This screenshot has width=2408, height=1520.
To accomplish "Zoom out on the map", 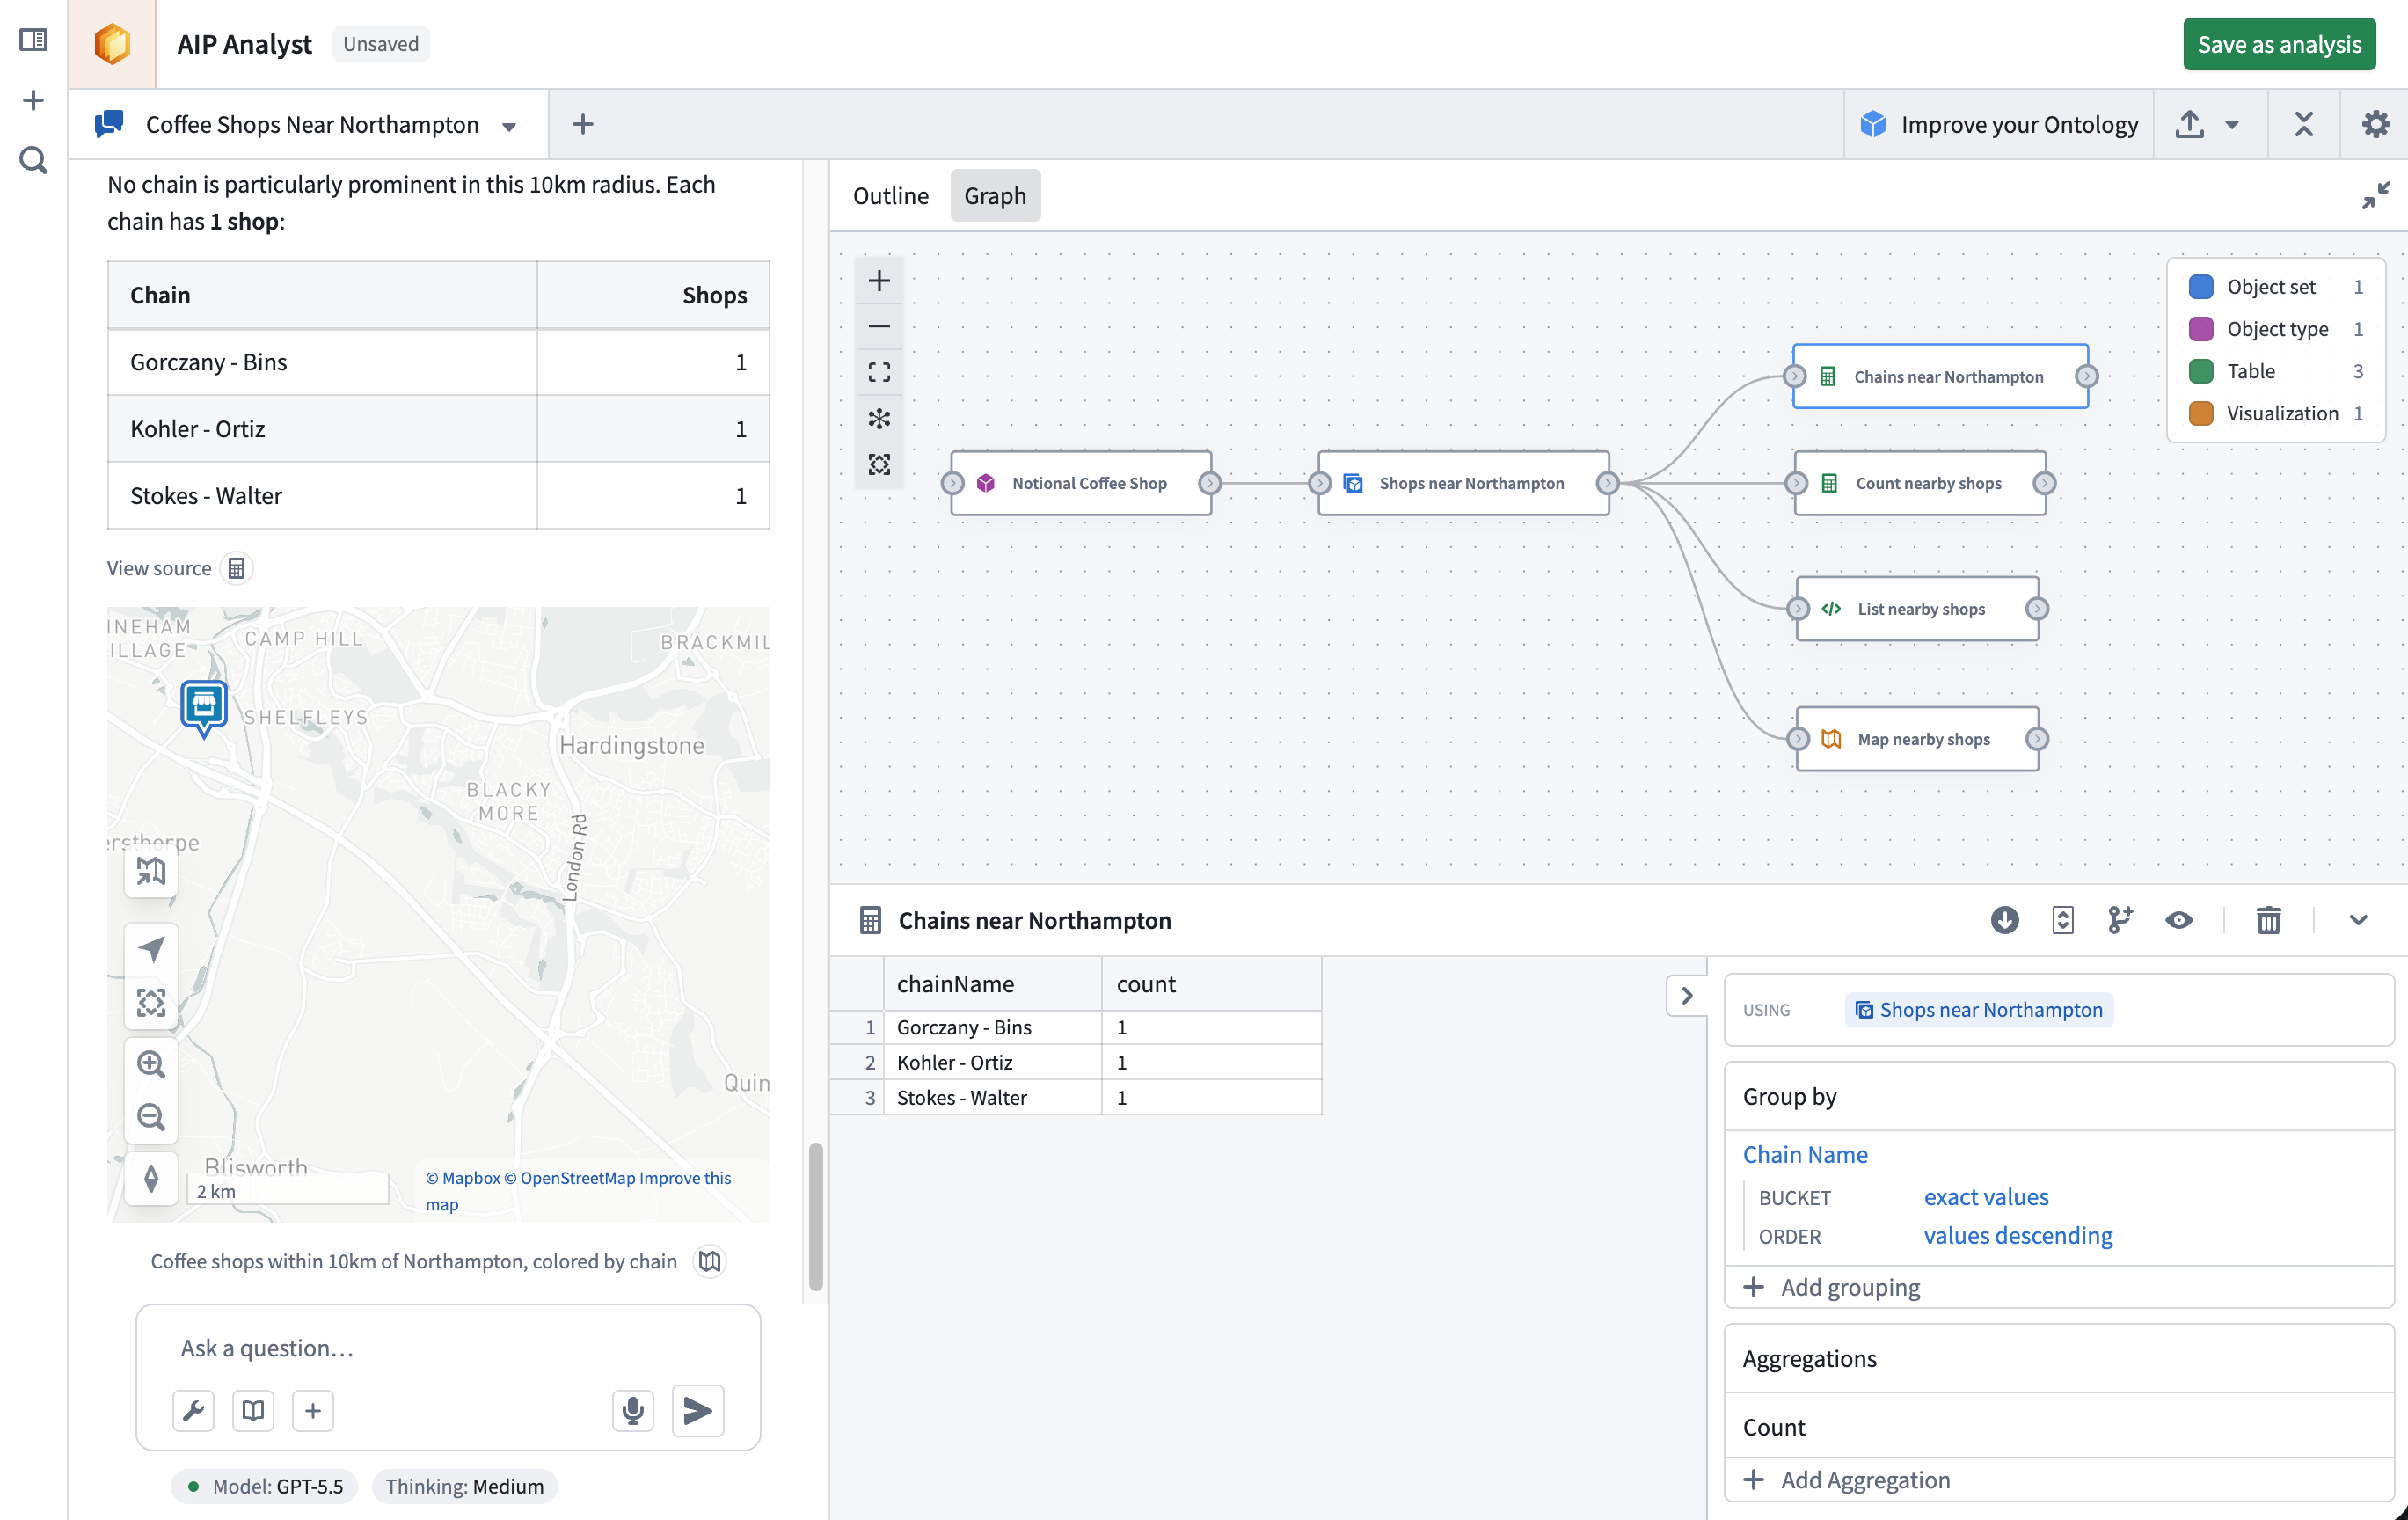I will coord(151,1117).
